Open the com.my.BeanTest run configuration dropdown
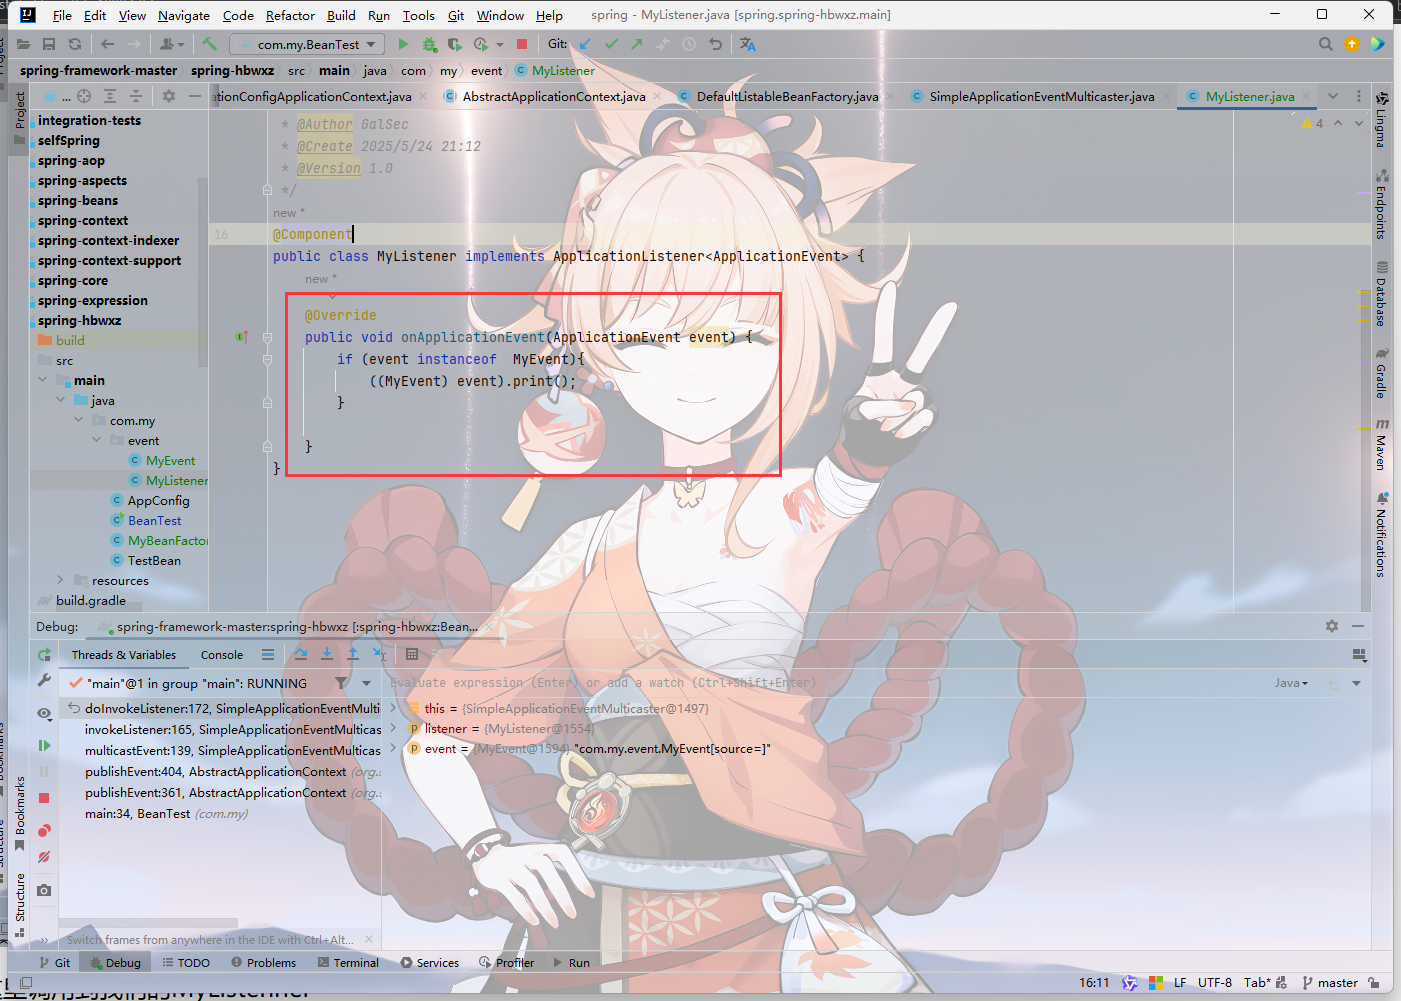 click(x=308, y=44)
